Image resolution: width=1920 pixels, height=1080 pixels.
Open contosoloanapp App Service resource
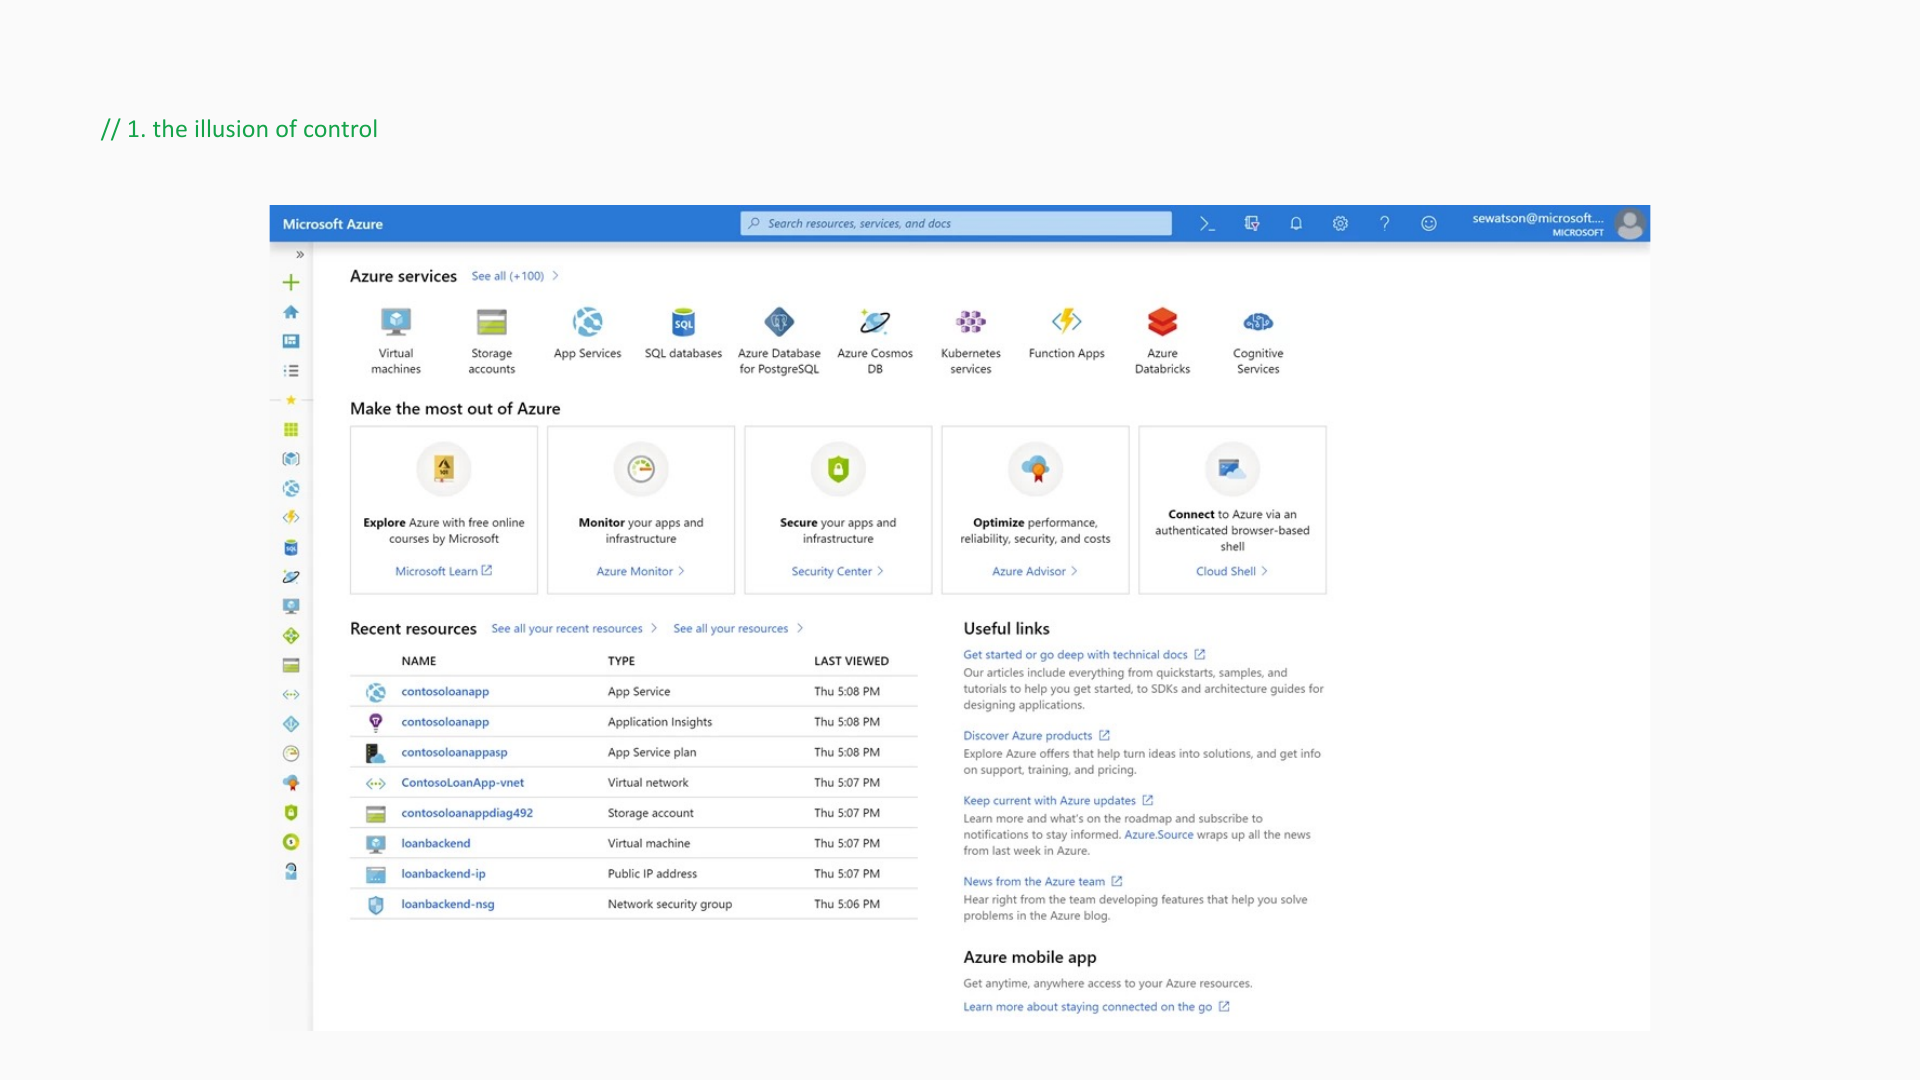tap(445, 692)
